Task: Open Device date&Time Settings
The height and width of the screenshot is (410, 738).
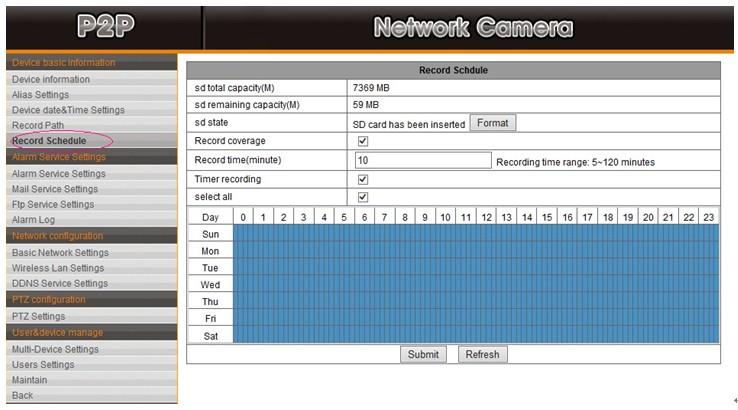Action: (68, 110)
